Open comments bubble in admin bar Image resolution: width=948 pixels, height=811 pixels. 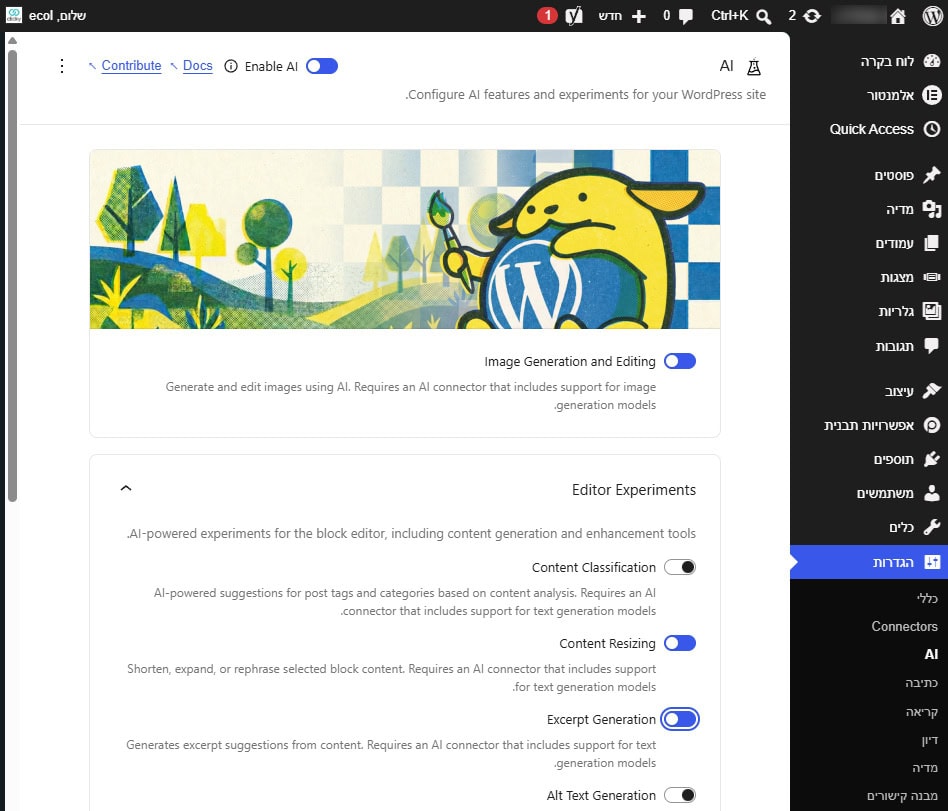click(x=686, y=16)
